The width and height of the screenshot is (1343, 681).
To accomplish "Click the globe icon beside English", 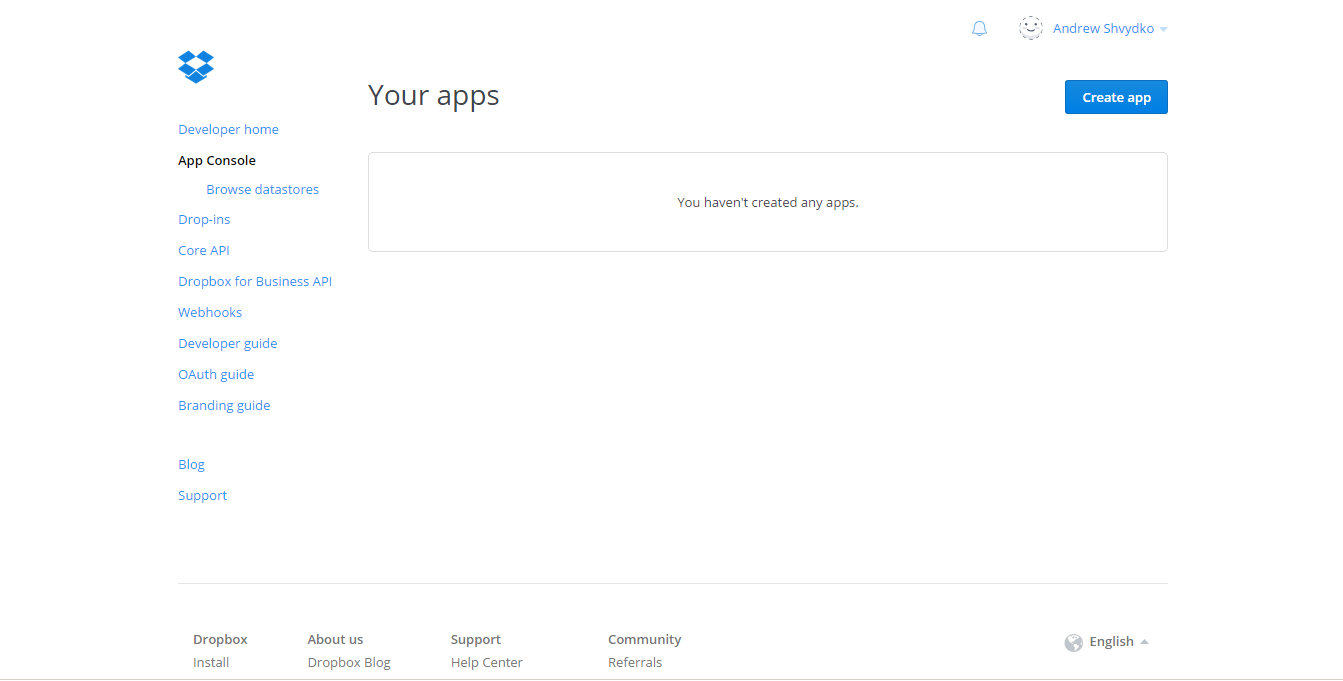I will pos(1074,642).
